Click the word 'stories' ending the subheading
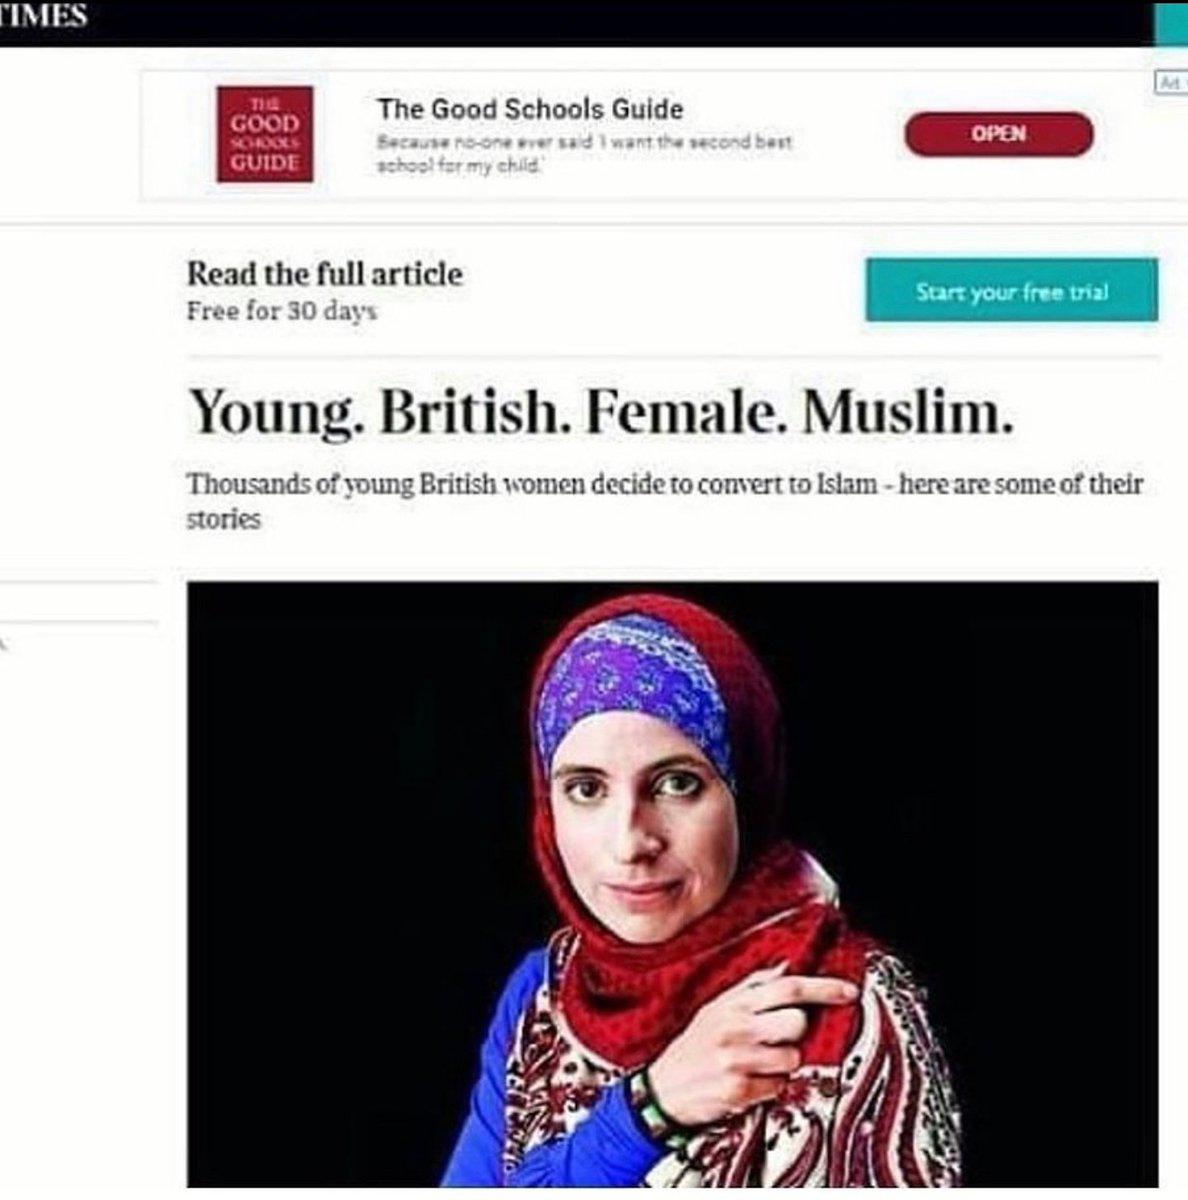The image size is (1188, 1200). click(223, 519)
